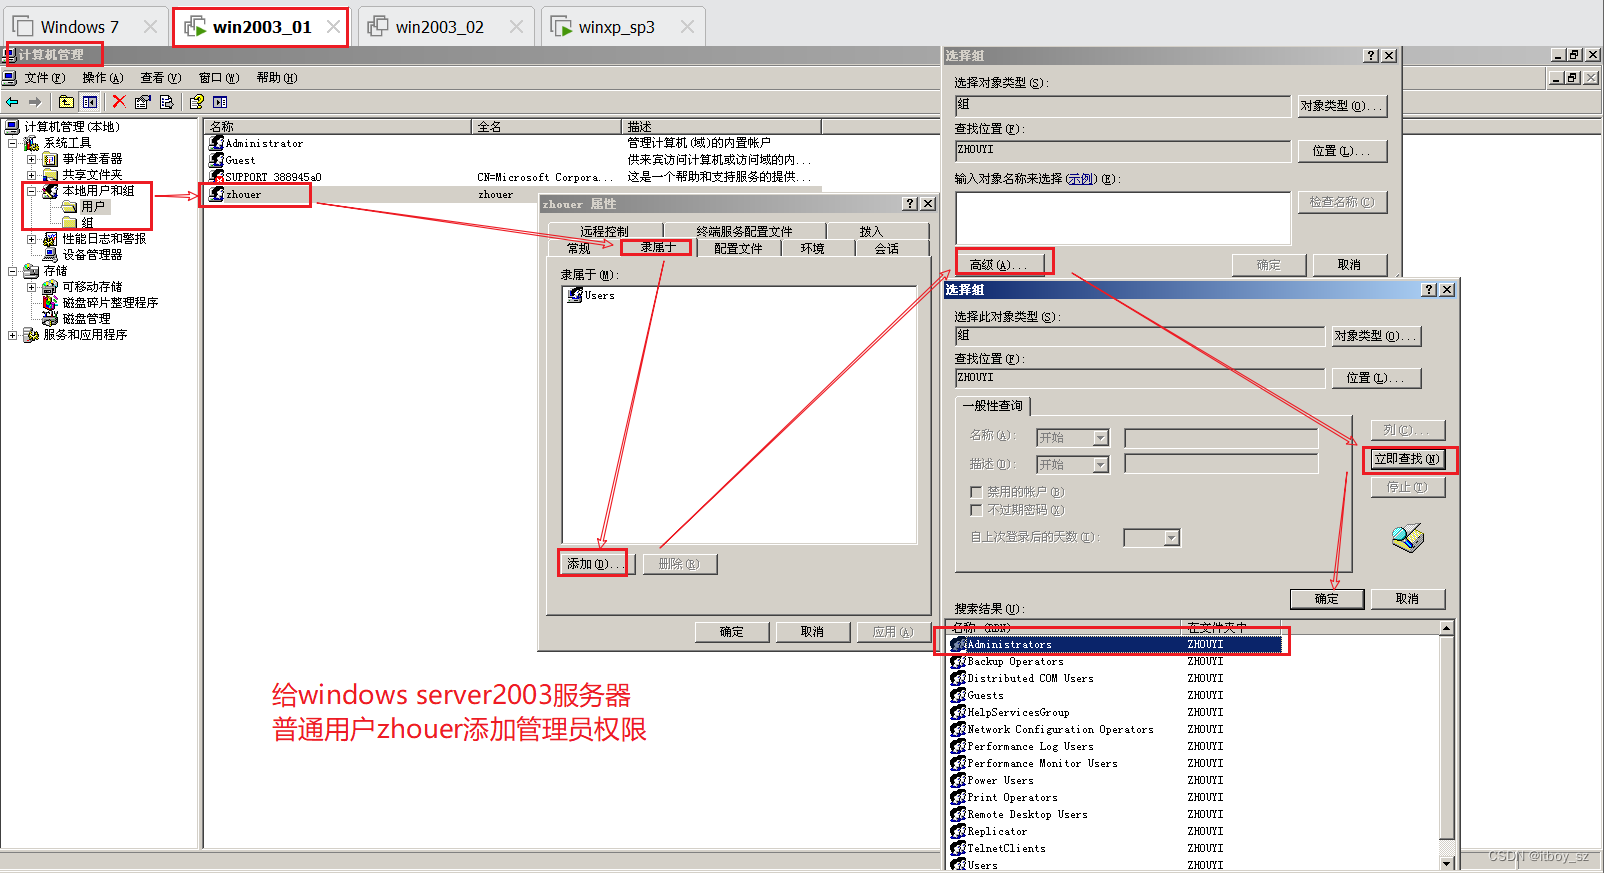Click the Back arrow toolbar icon
1604x873 pixels.
pos(12,102)
